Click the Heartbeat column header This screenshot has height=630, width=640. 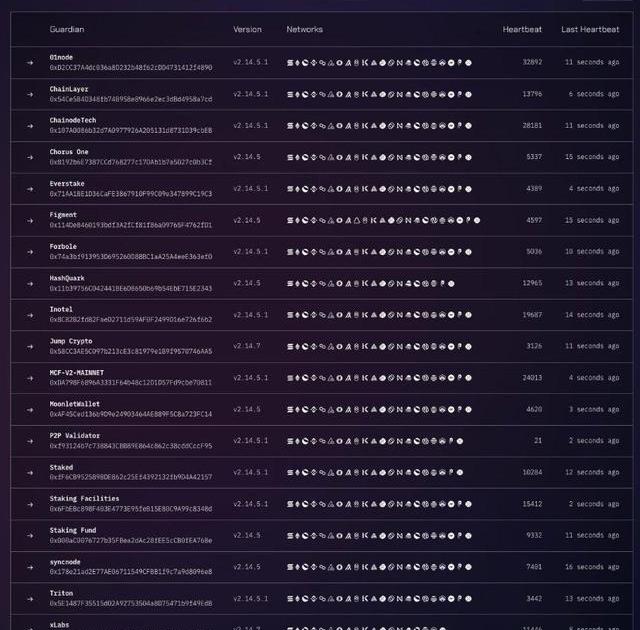522,29
